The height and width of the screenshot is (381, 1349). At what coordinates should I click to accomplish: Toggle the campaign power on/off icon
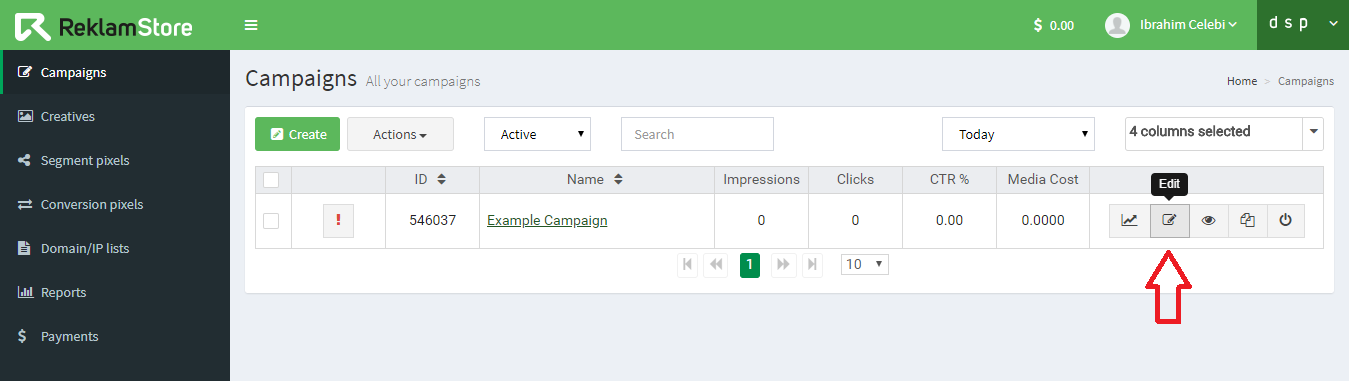pyautogui.click(x=1286, y=220)
